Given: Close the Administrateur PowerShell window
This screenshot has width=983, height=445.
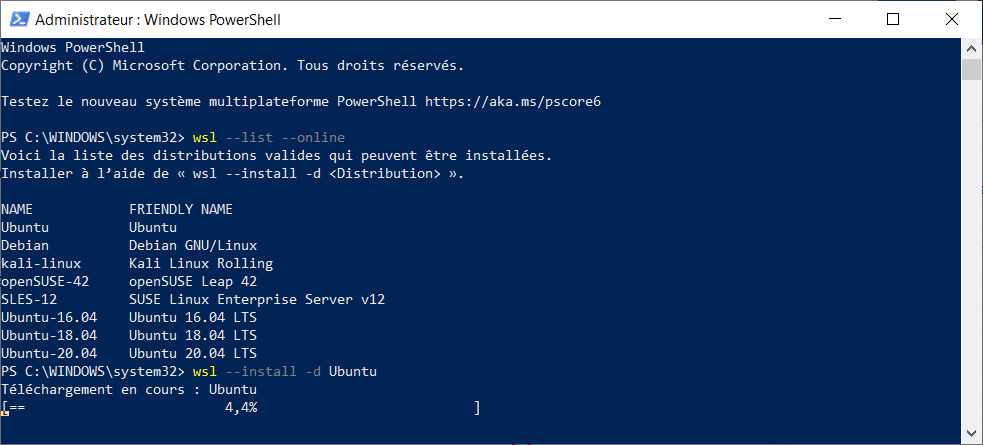Looking at the screenshot, I should coord(952,19).
